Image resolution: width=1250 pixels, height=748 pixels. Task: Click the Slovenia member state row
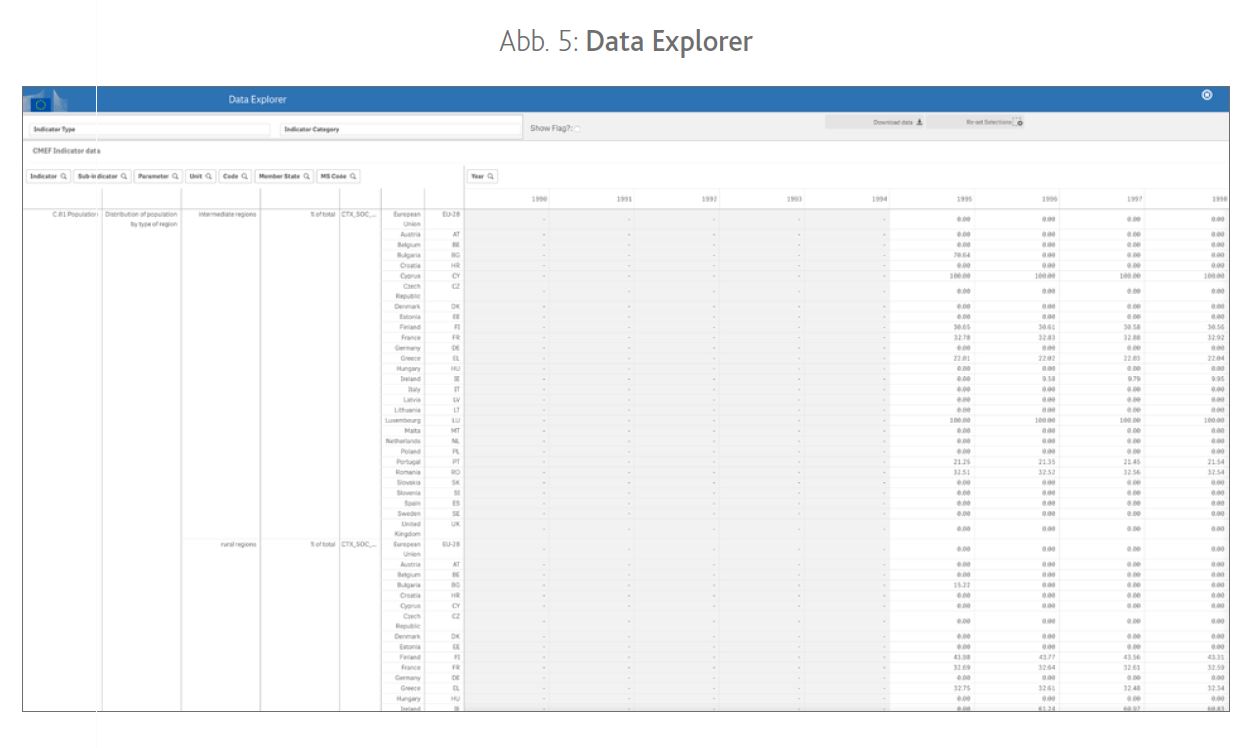pos(408,493)
